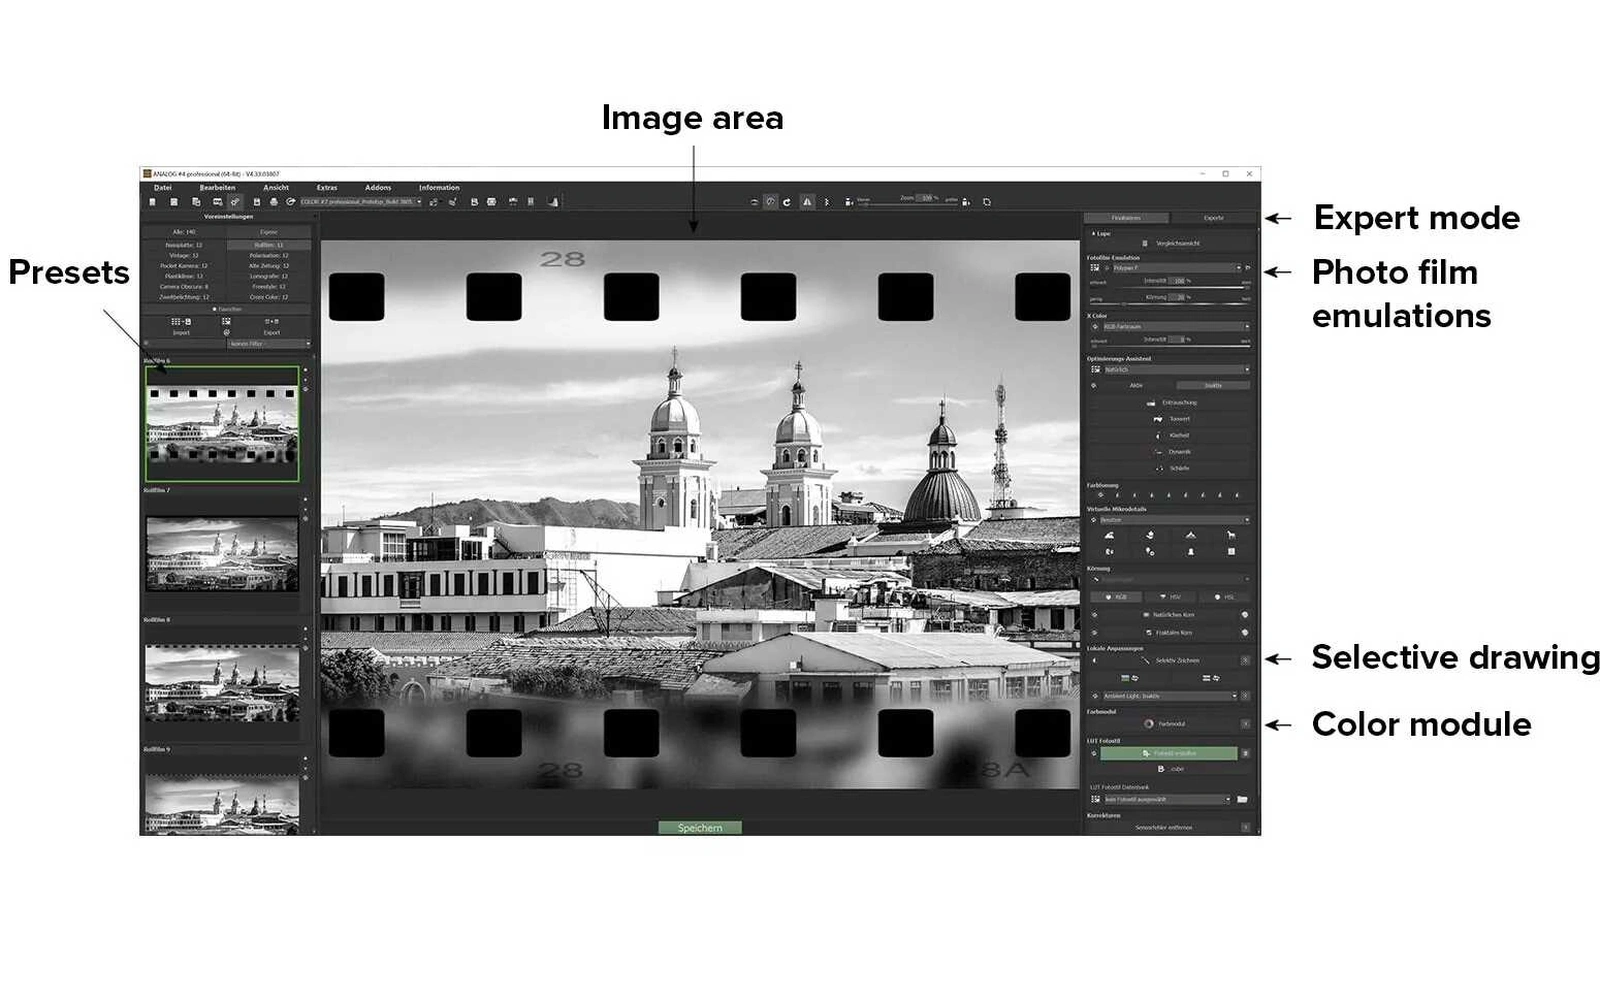Select the Rollfilm 7 preset thumbnail
This screenshot has height=1000, width=1600.
click(x=222, y=554)
